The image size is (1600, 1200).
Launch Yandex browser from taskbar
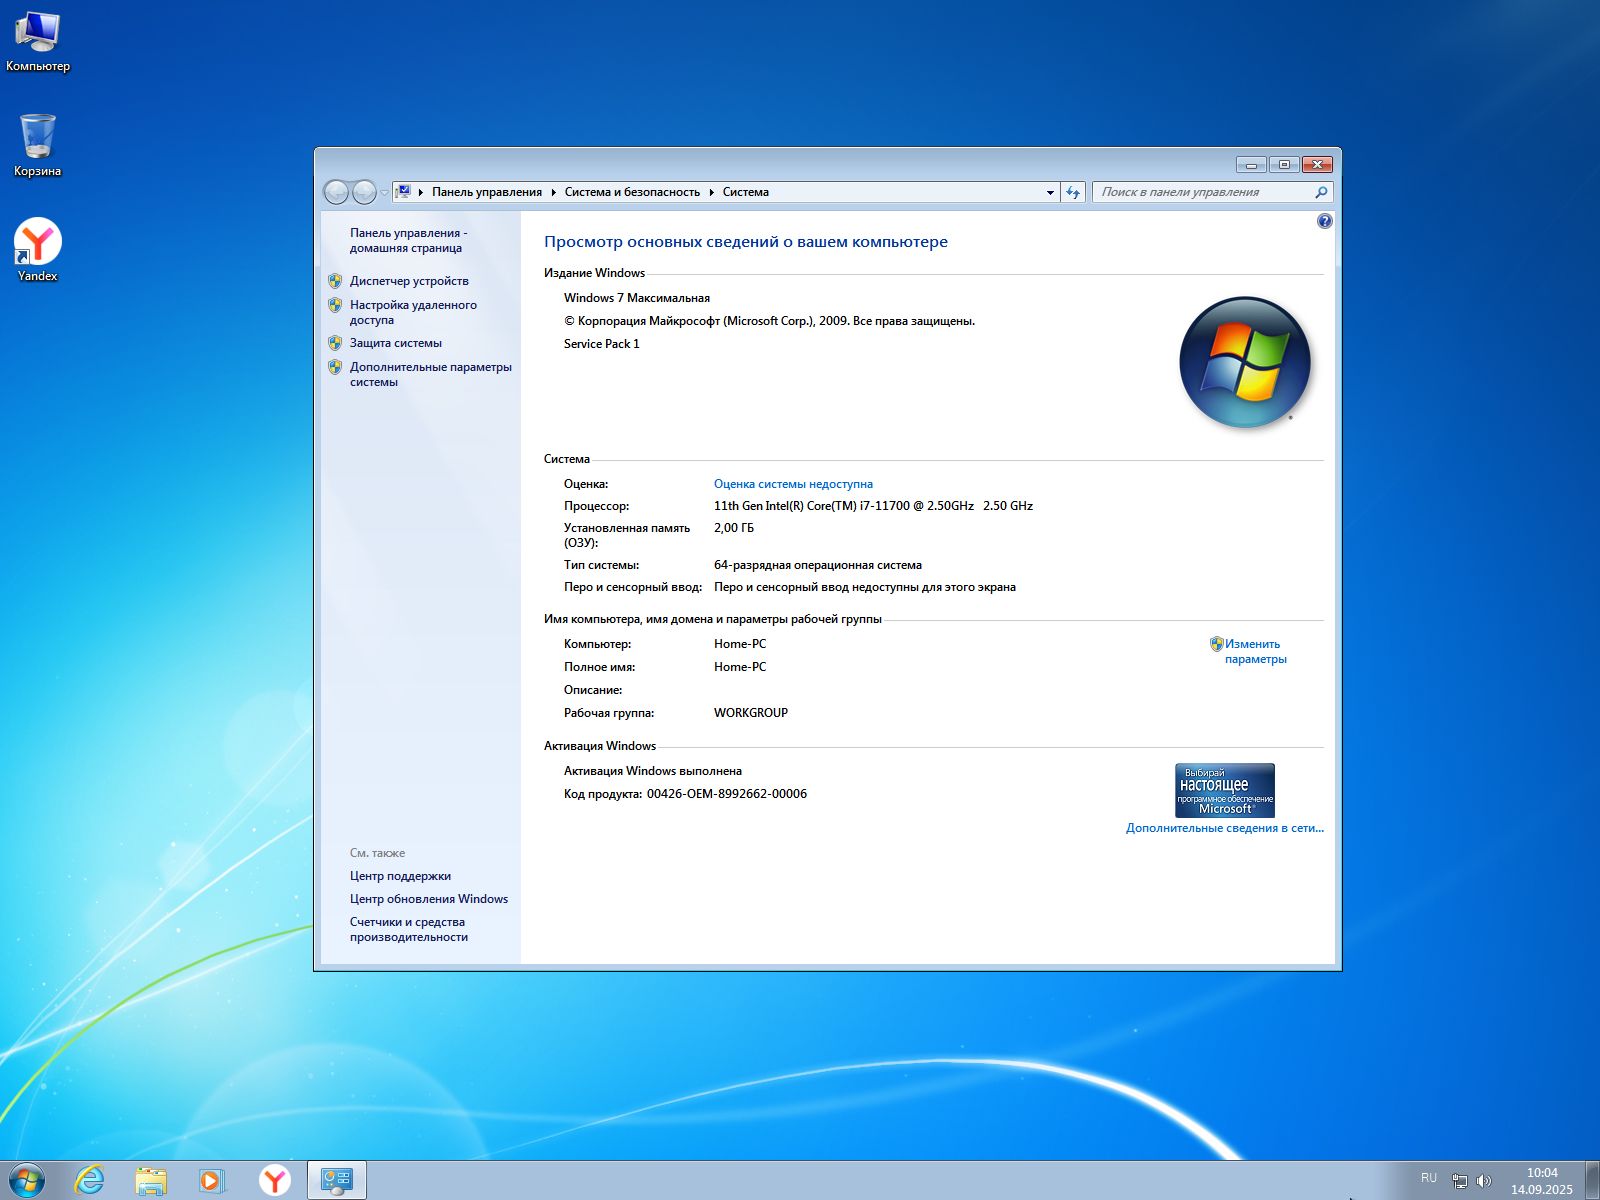point(275,1180)
